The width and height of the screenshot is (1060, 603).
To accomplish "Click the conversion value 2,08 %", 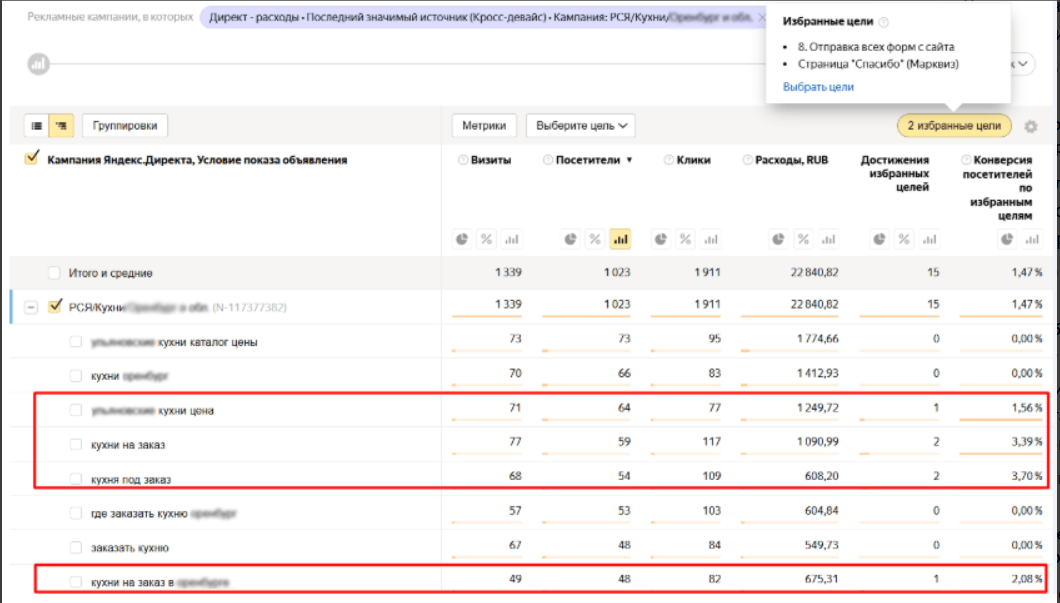I will (x=1027, y=579).
